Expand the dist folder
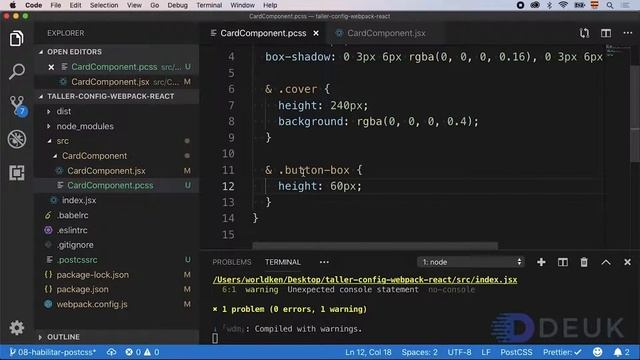The height and width of the screenshot is (360, 640). tap(63, 111)
